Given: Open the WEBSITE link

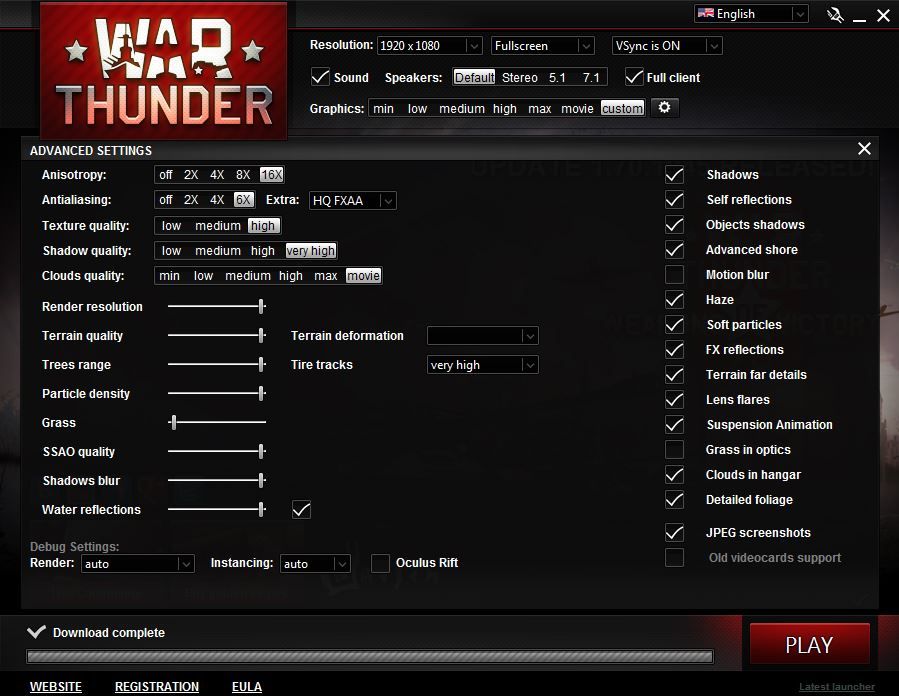Looking at the screenshot, I should [x=56, y=686].
